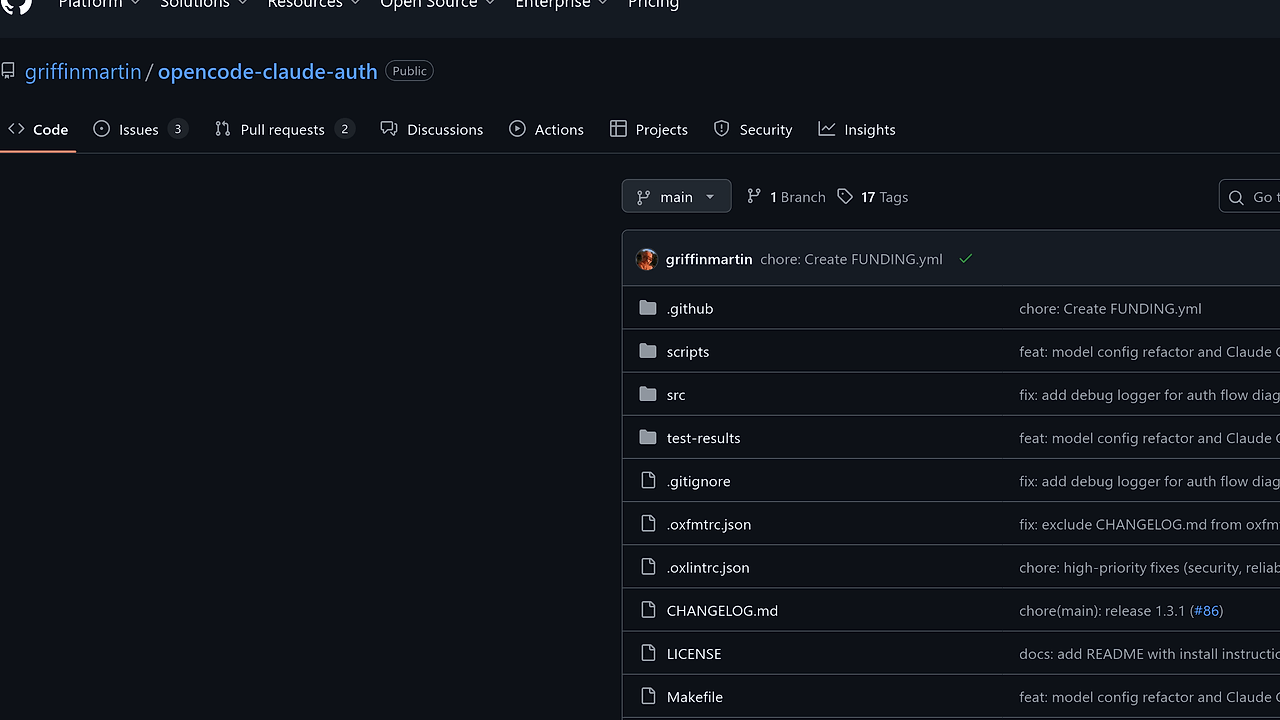Open the opencode-claude-auth repository link

coord(267,72)
